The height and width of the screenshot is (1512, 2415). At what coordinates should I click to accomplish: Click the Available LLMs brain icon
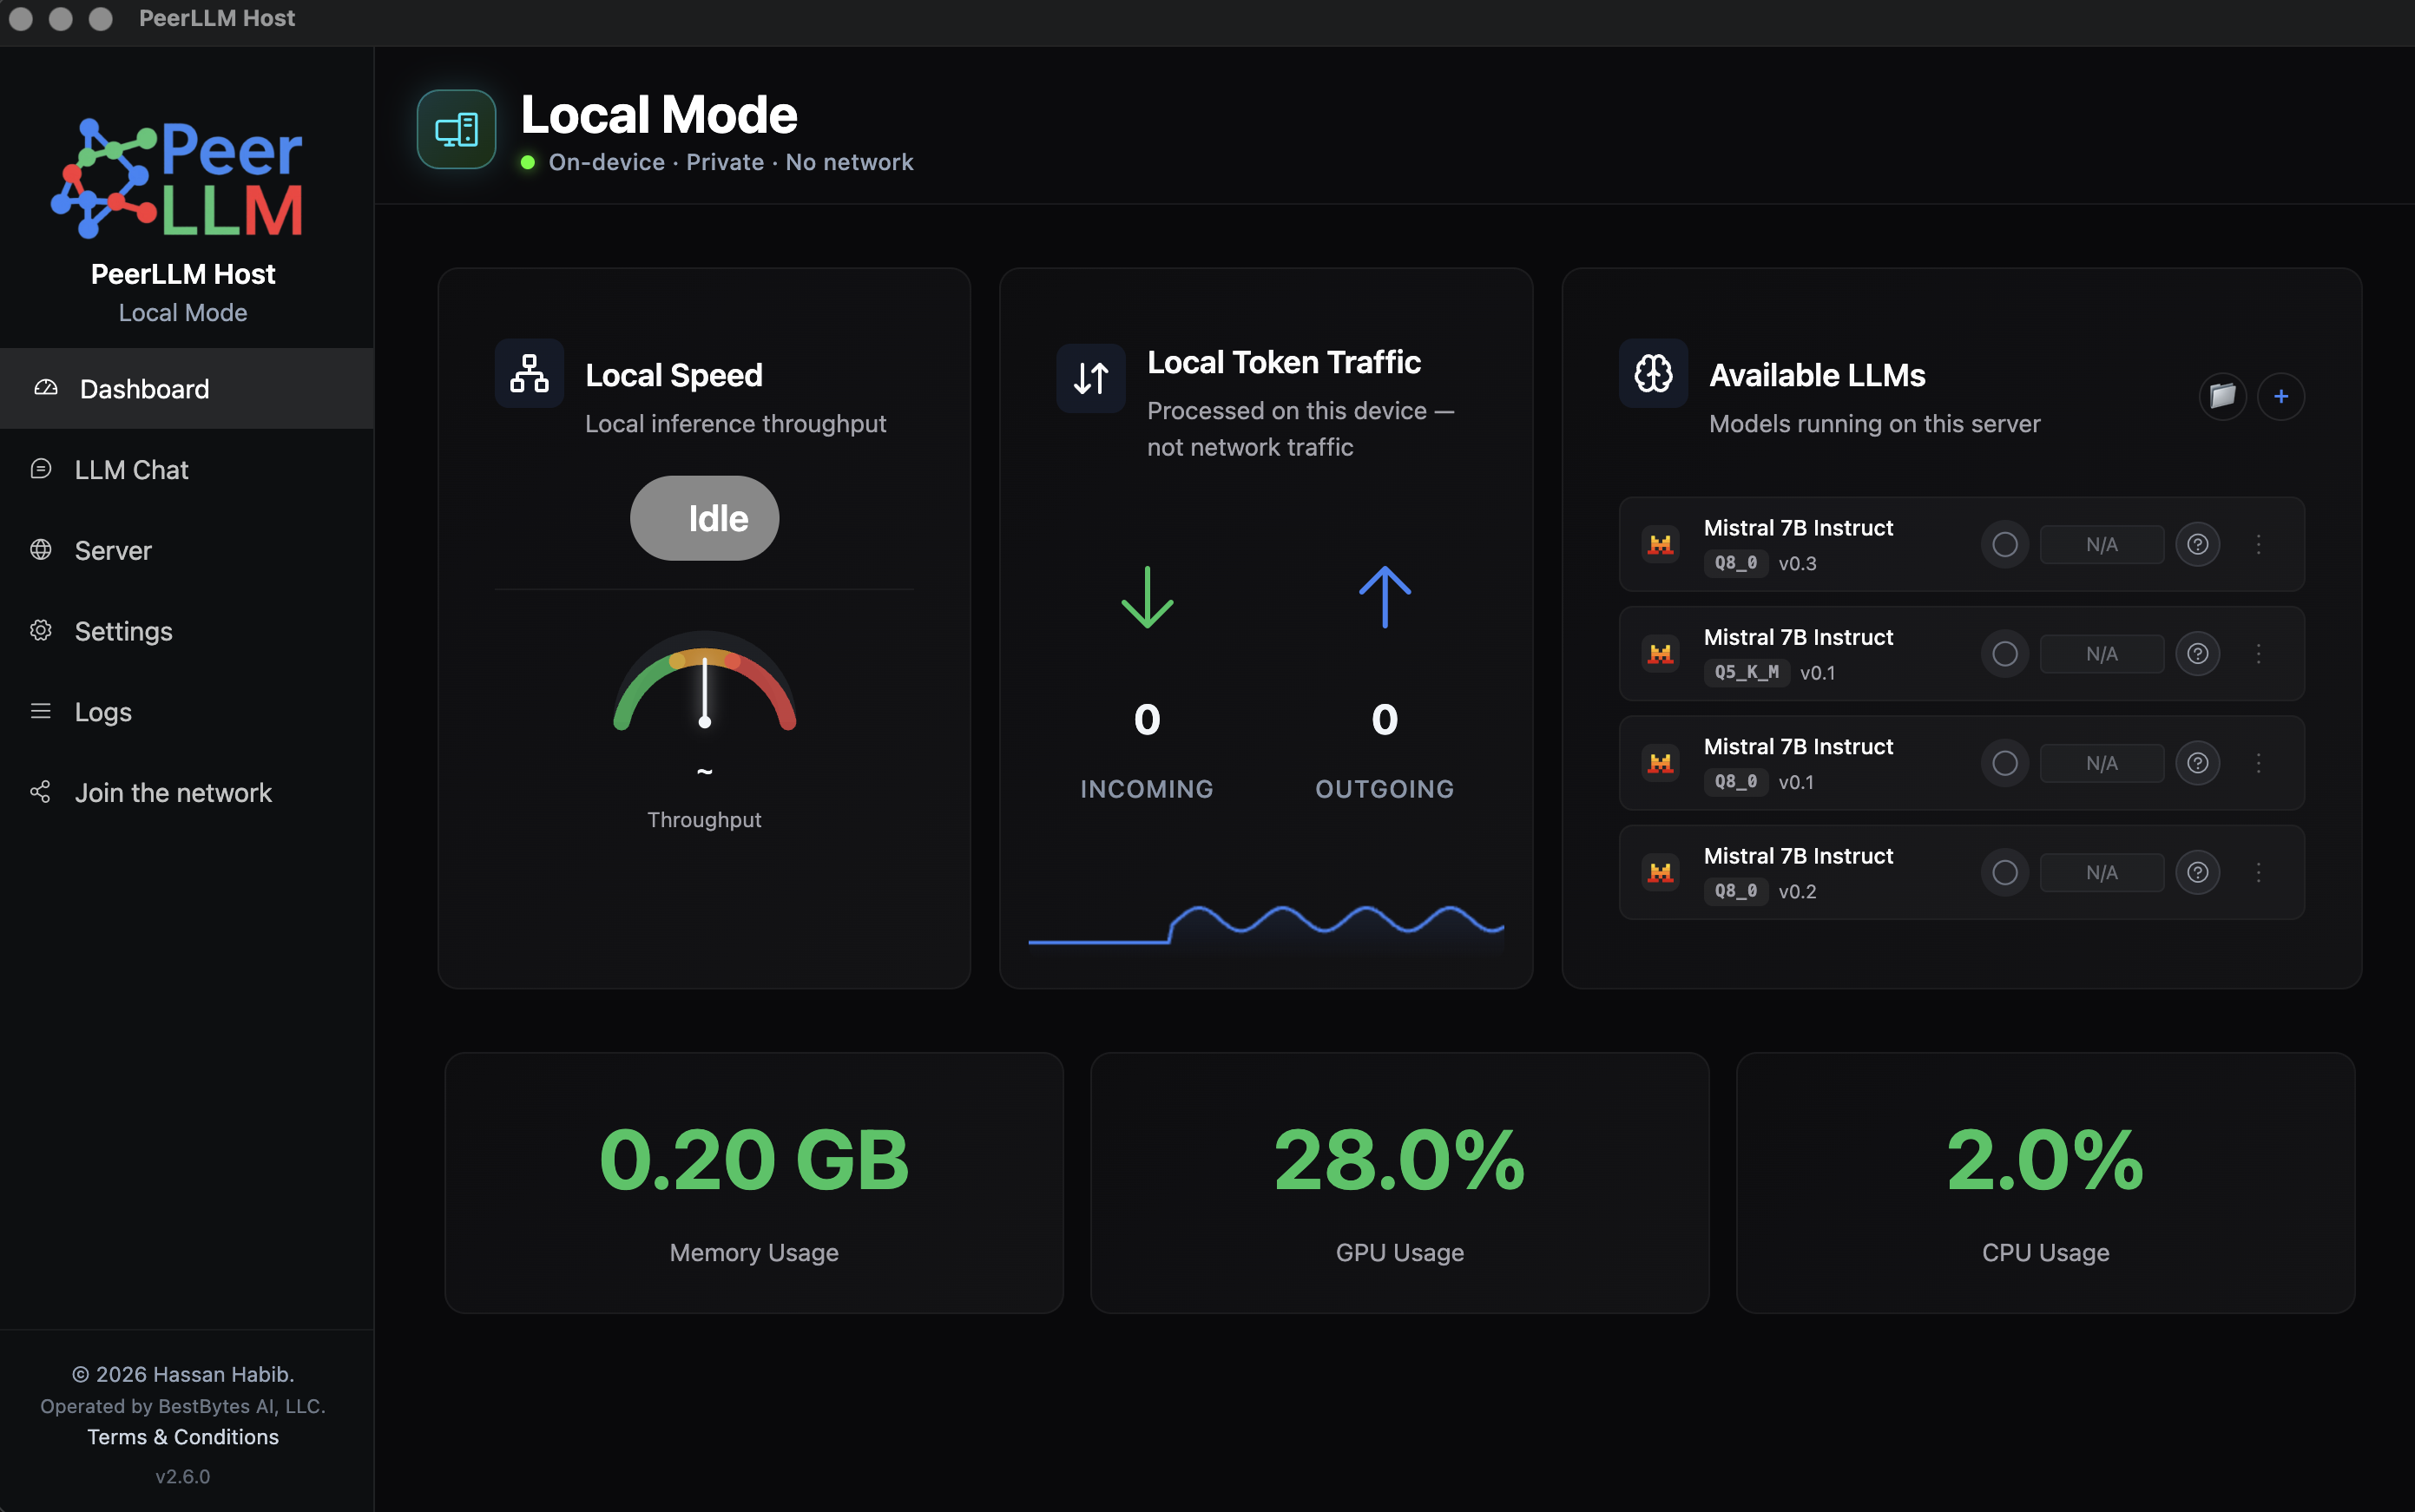click(x=1653, y=374)
